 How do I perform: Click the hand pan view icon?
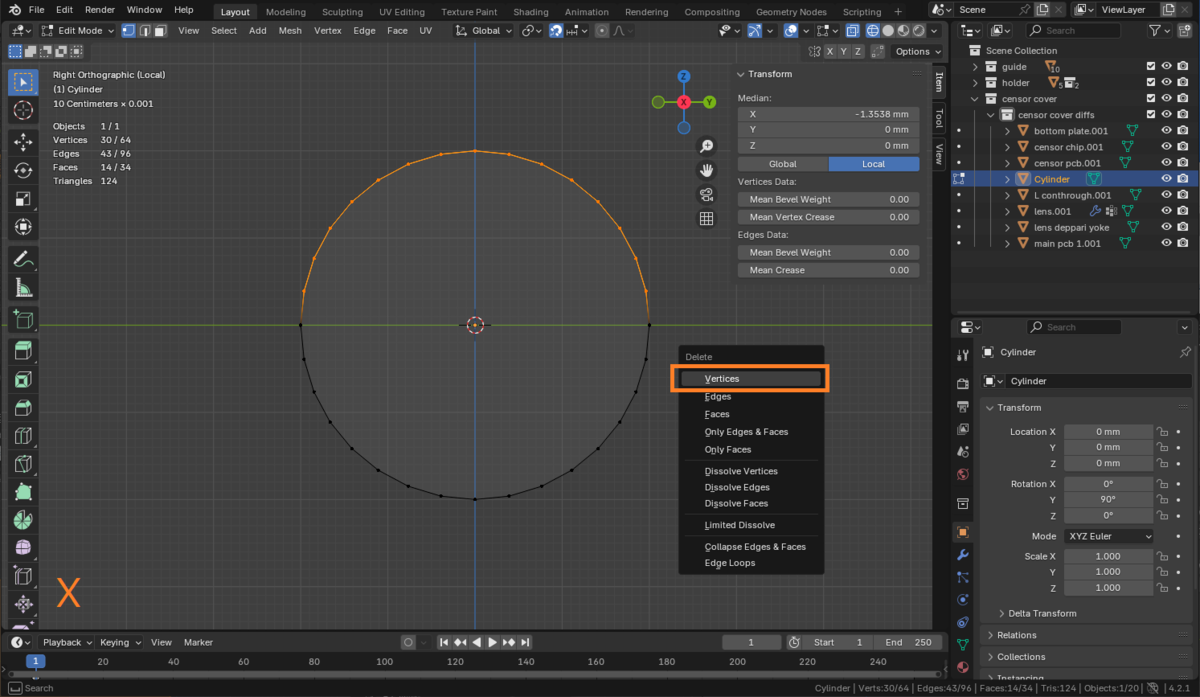click(x=706, y=170)
